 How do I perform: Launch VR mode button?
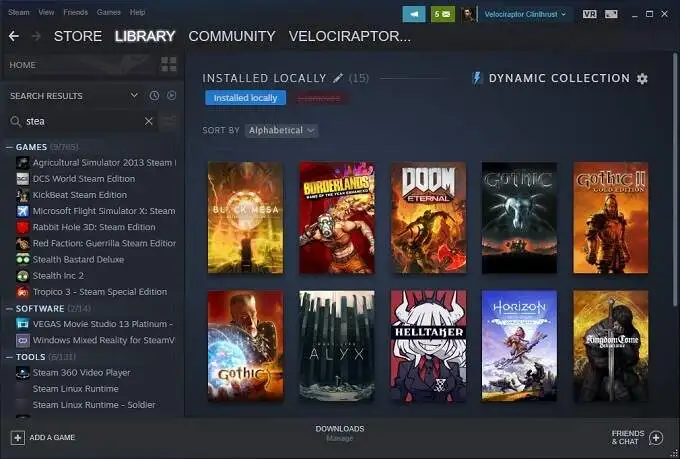[x=589, y=14]
